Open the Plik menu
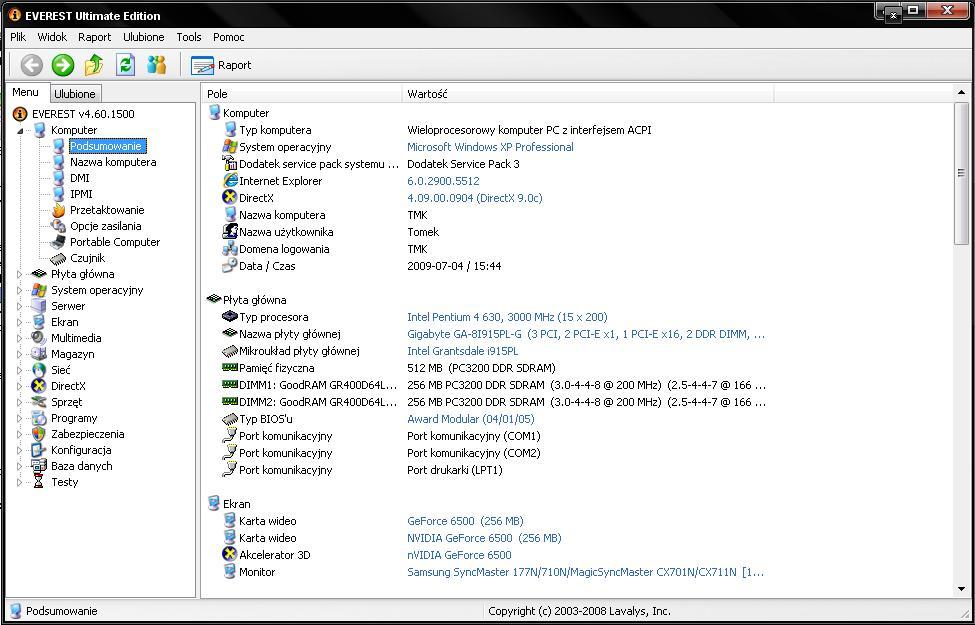The height and width of the screenshot is (625, 975). (18, 37)
